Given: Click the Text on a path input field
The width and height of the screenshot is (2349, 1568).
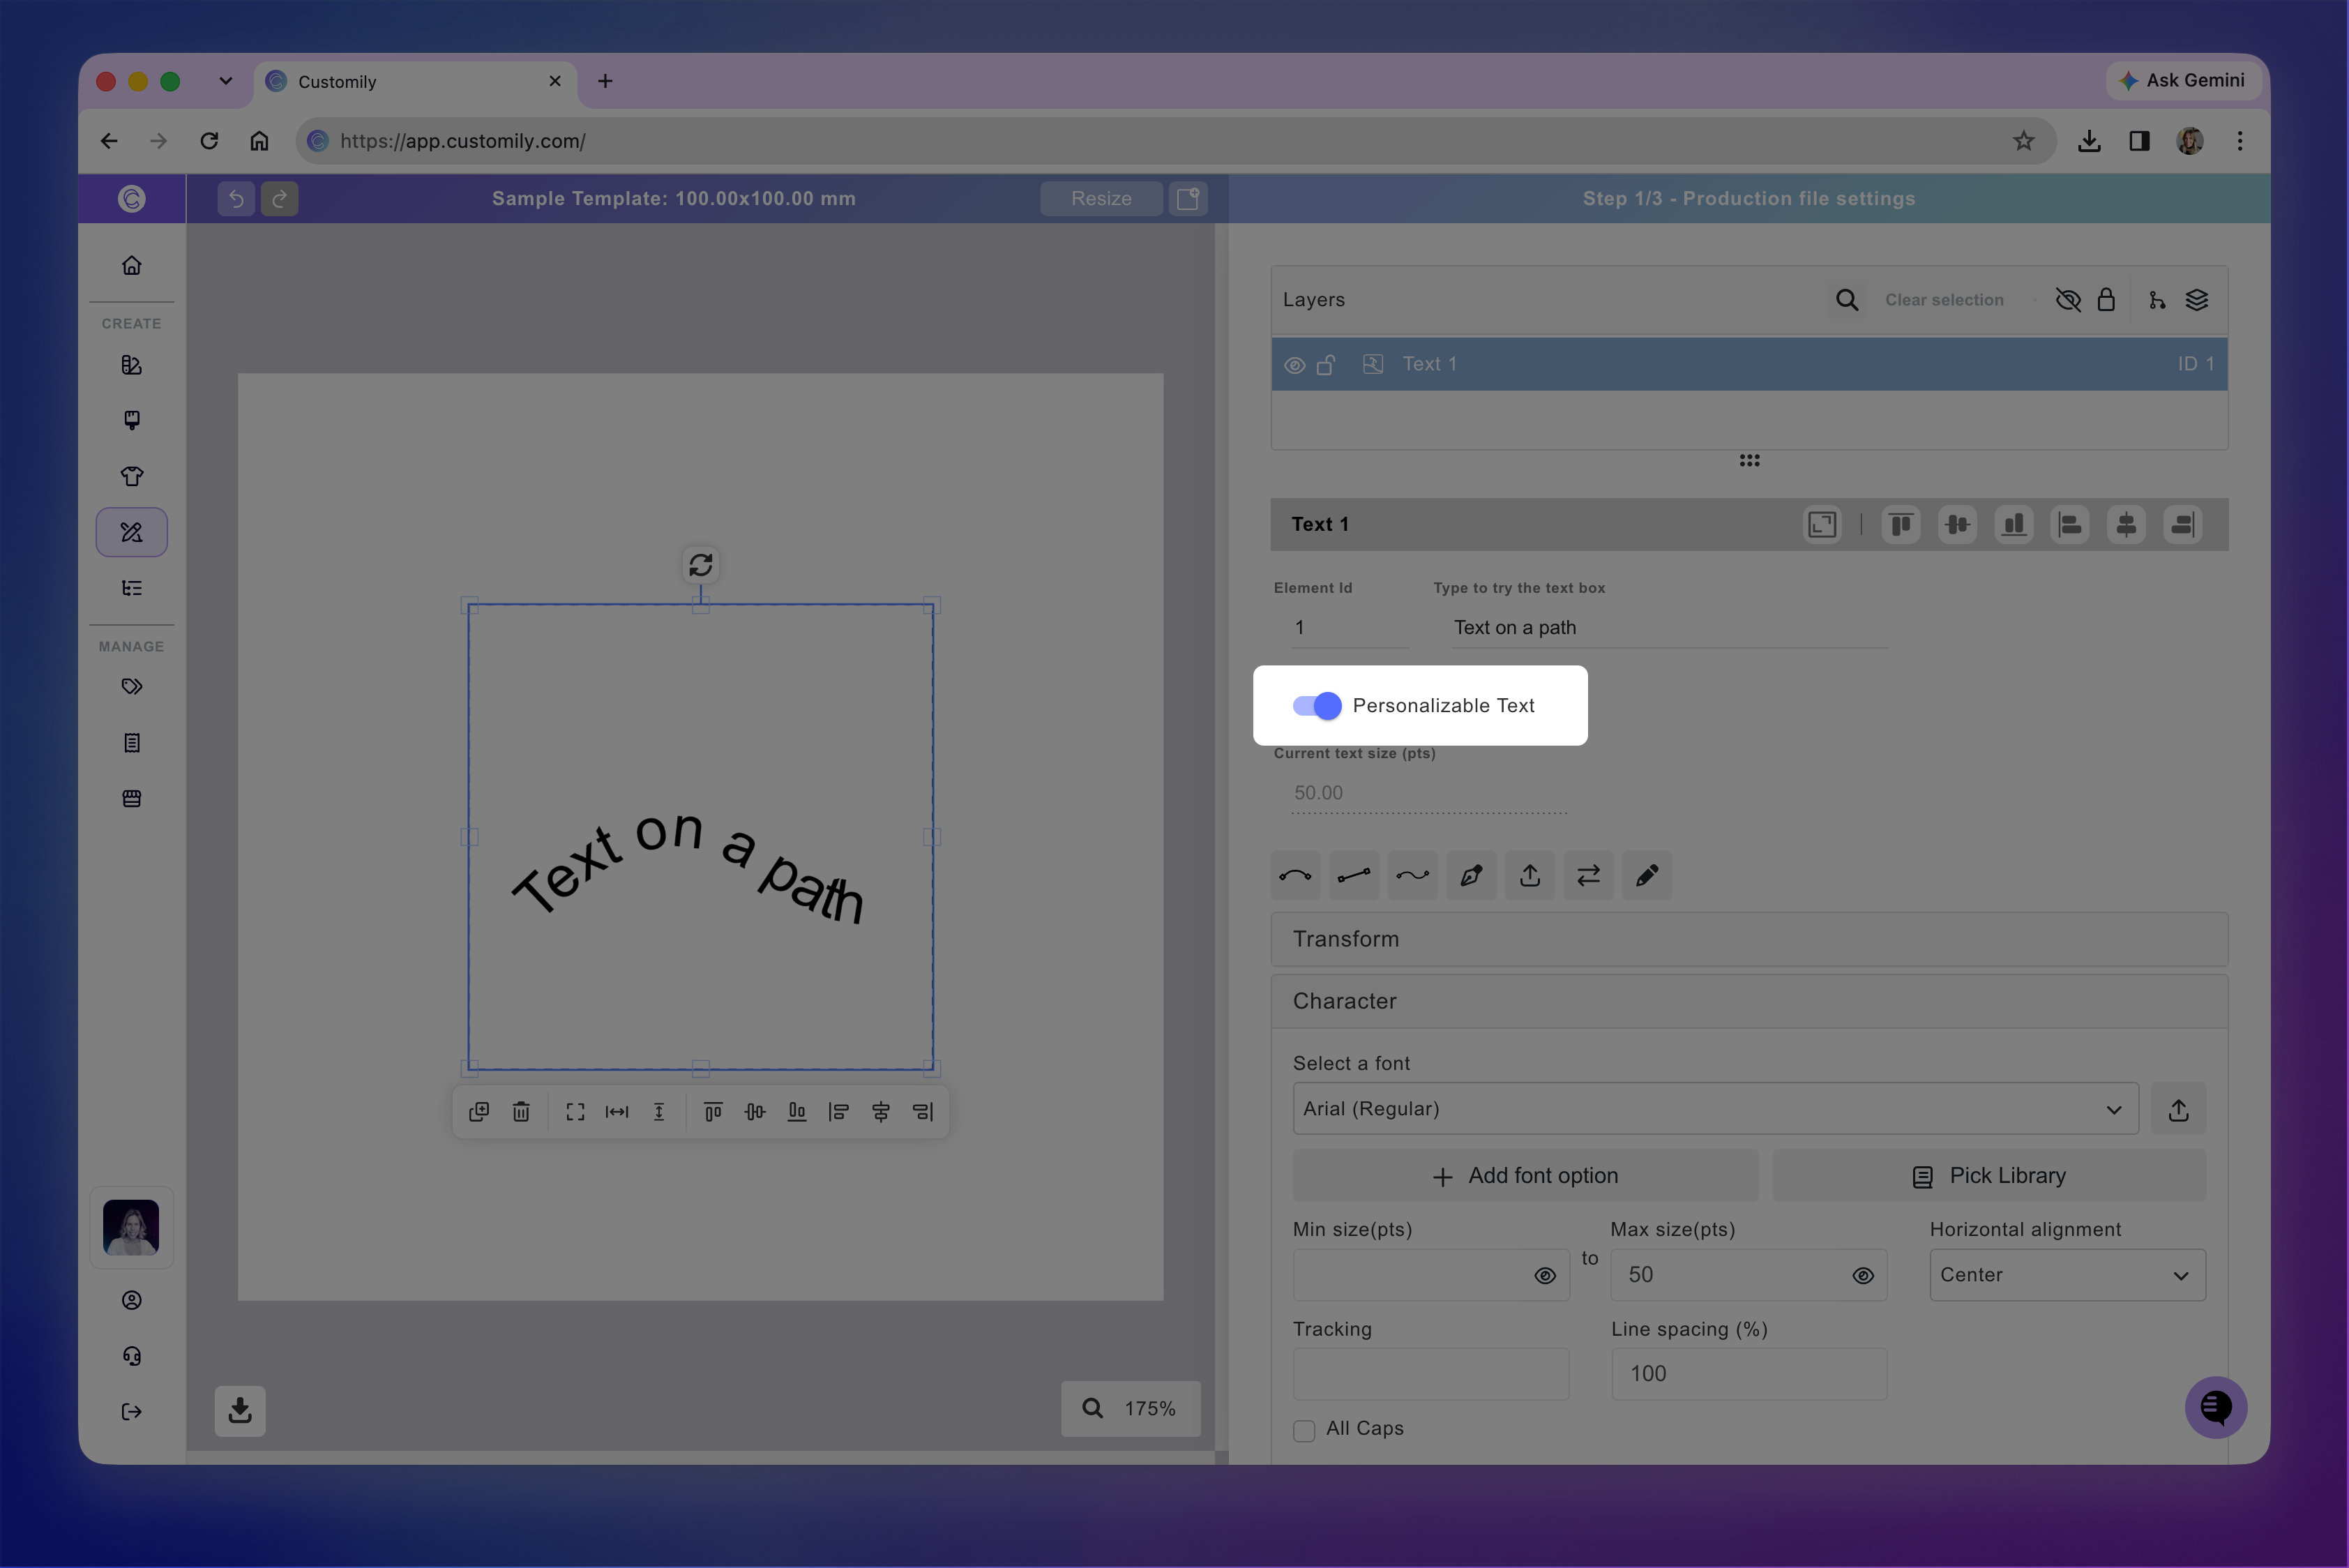Looking at the screenshot, I should [1669, 628].
